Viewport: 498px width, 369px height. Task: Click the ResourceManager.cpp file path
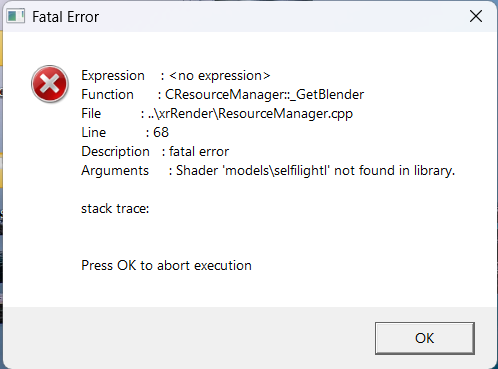[x=250, y=114]
